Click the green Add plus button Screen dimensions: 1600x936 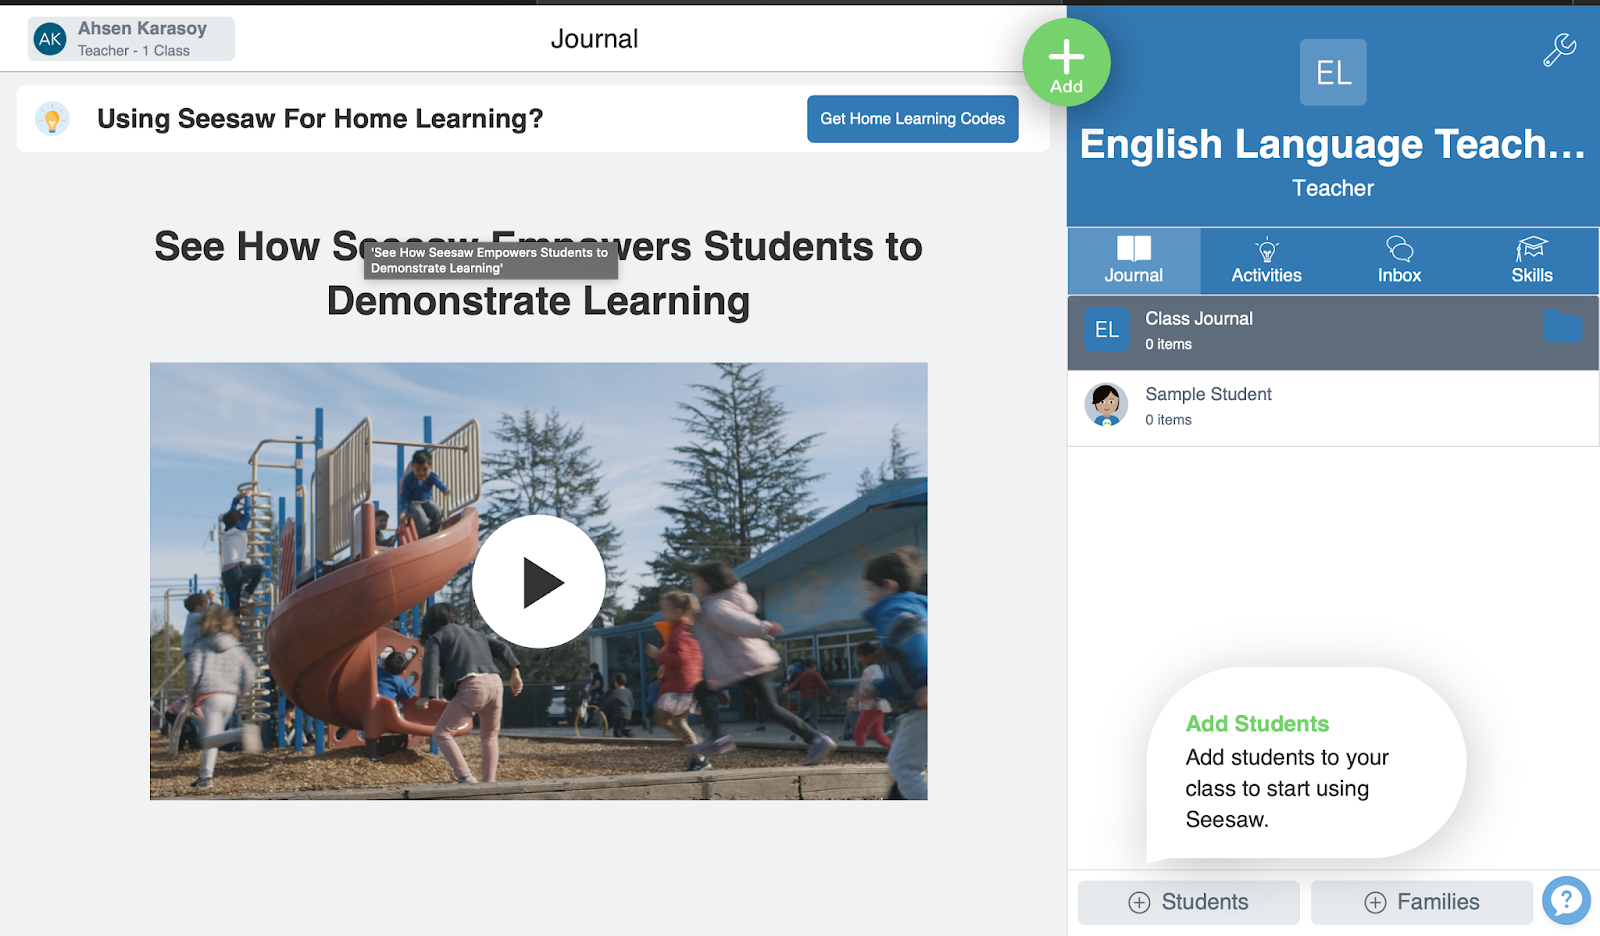click(x=1066, y=62)
